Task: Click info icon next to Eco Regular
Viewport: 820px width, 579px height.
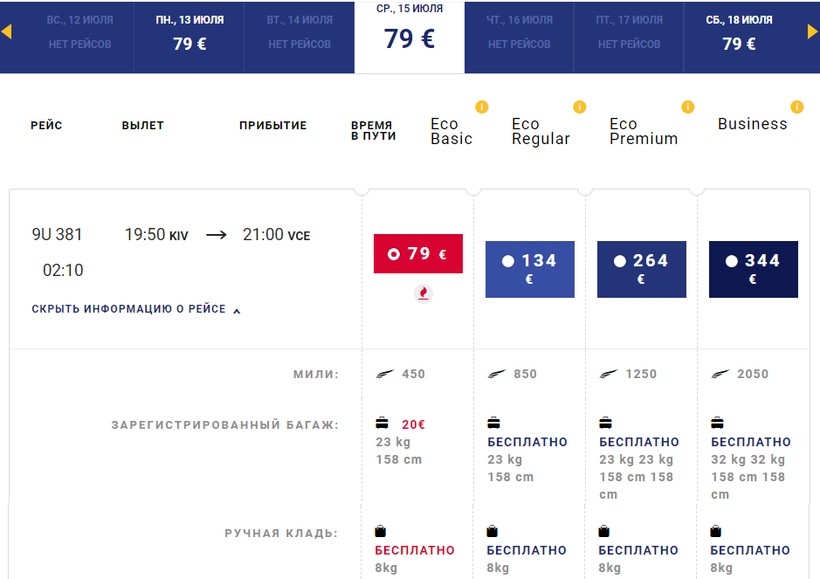Action: click(579, 107)
